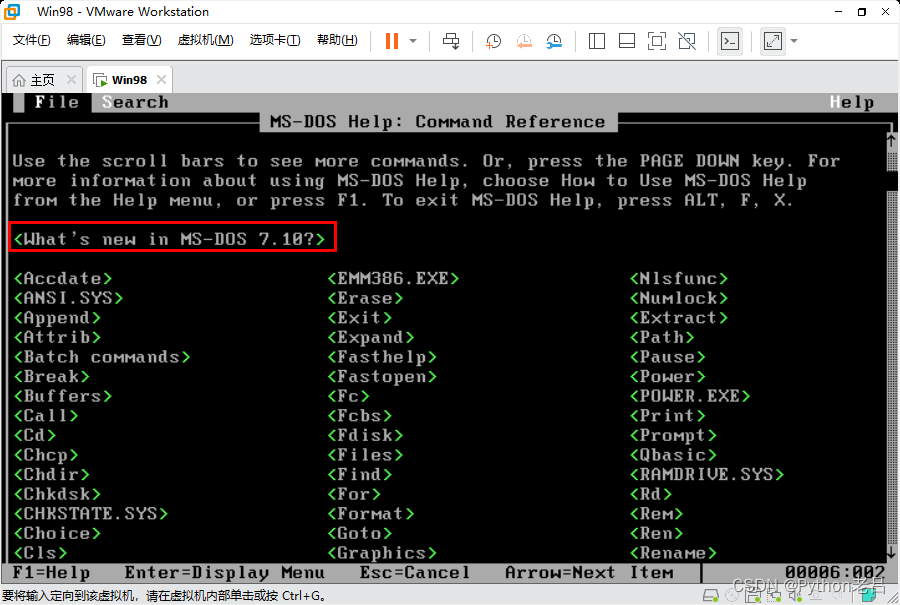The image size is (900, 605).
Task: Click the scroll down arrow in DOS Help
Action: pos(891,553)
